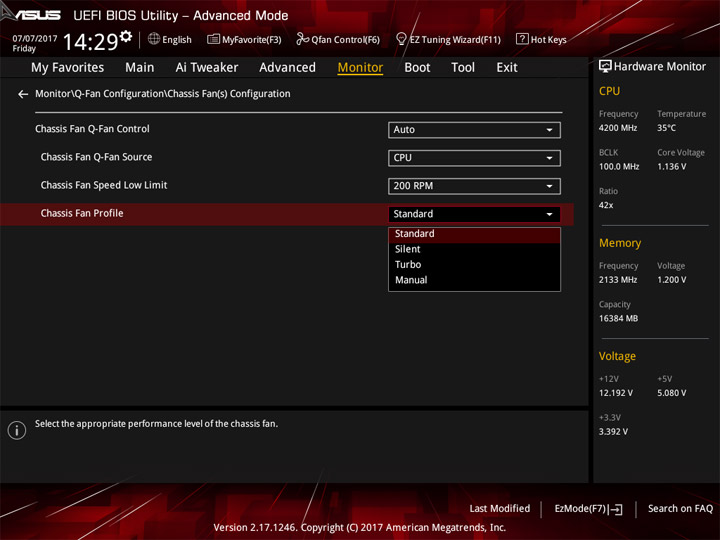The image size is (720, 540).
Task: Click the Voltage section heading
Action: [x=617, y=356]
